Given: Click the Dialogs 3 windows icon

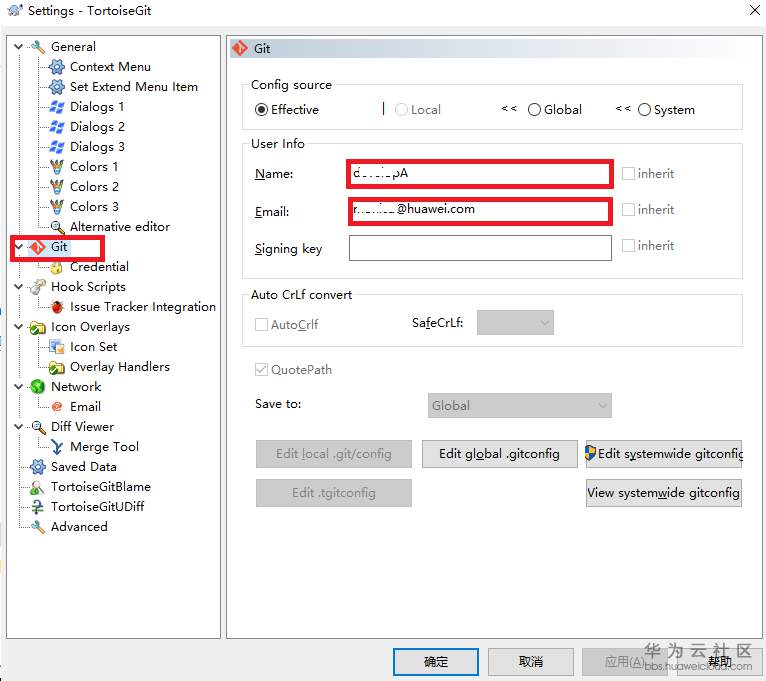Looking at the screenshot, I should pos(57,147).
